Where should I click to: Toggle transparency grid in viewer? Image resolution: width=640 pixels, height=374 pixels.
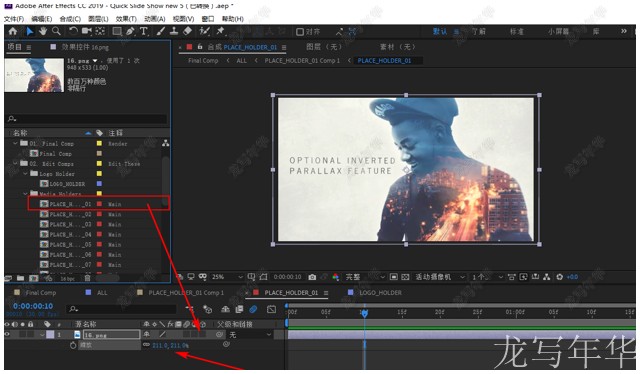[x=405, y=277]
